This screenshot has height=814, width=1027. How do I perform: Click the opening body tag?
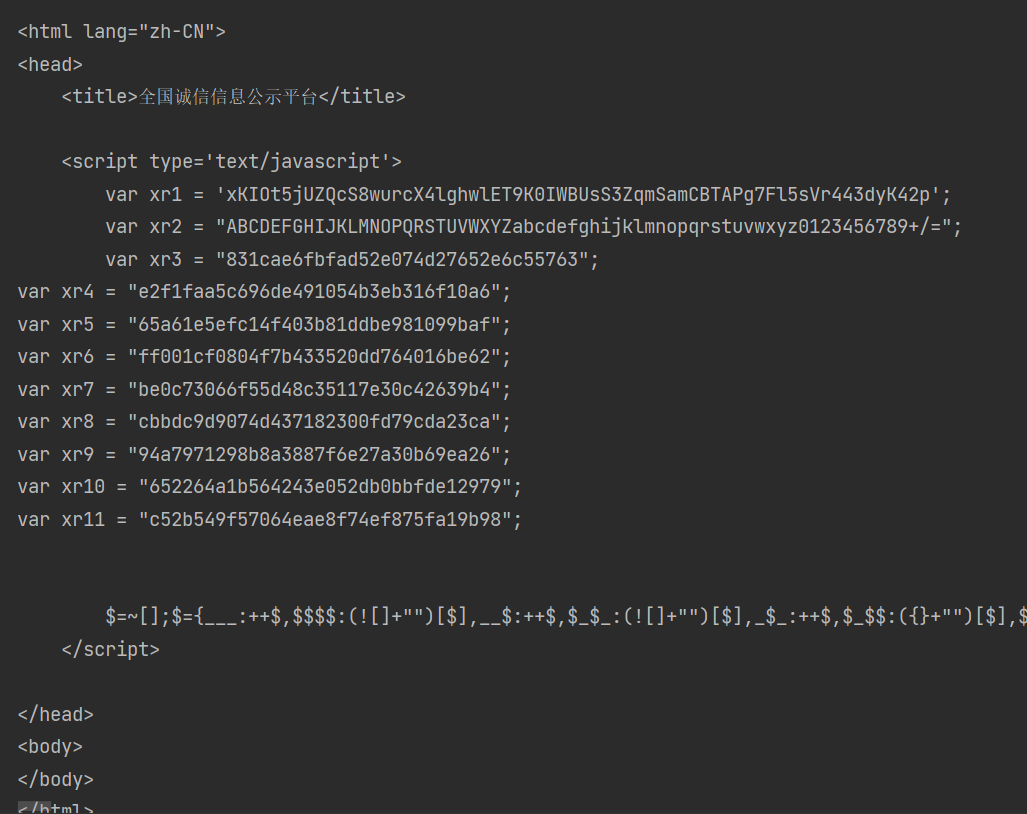coord(50,746)
